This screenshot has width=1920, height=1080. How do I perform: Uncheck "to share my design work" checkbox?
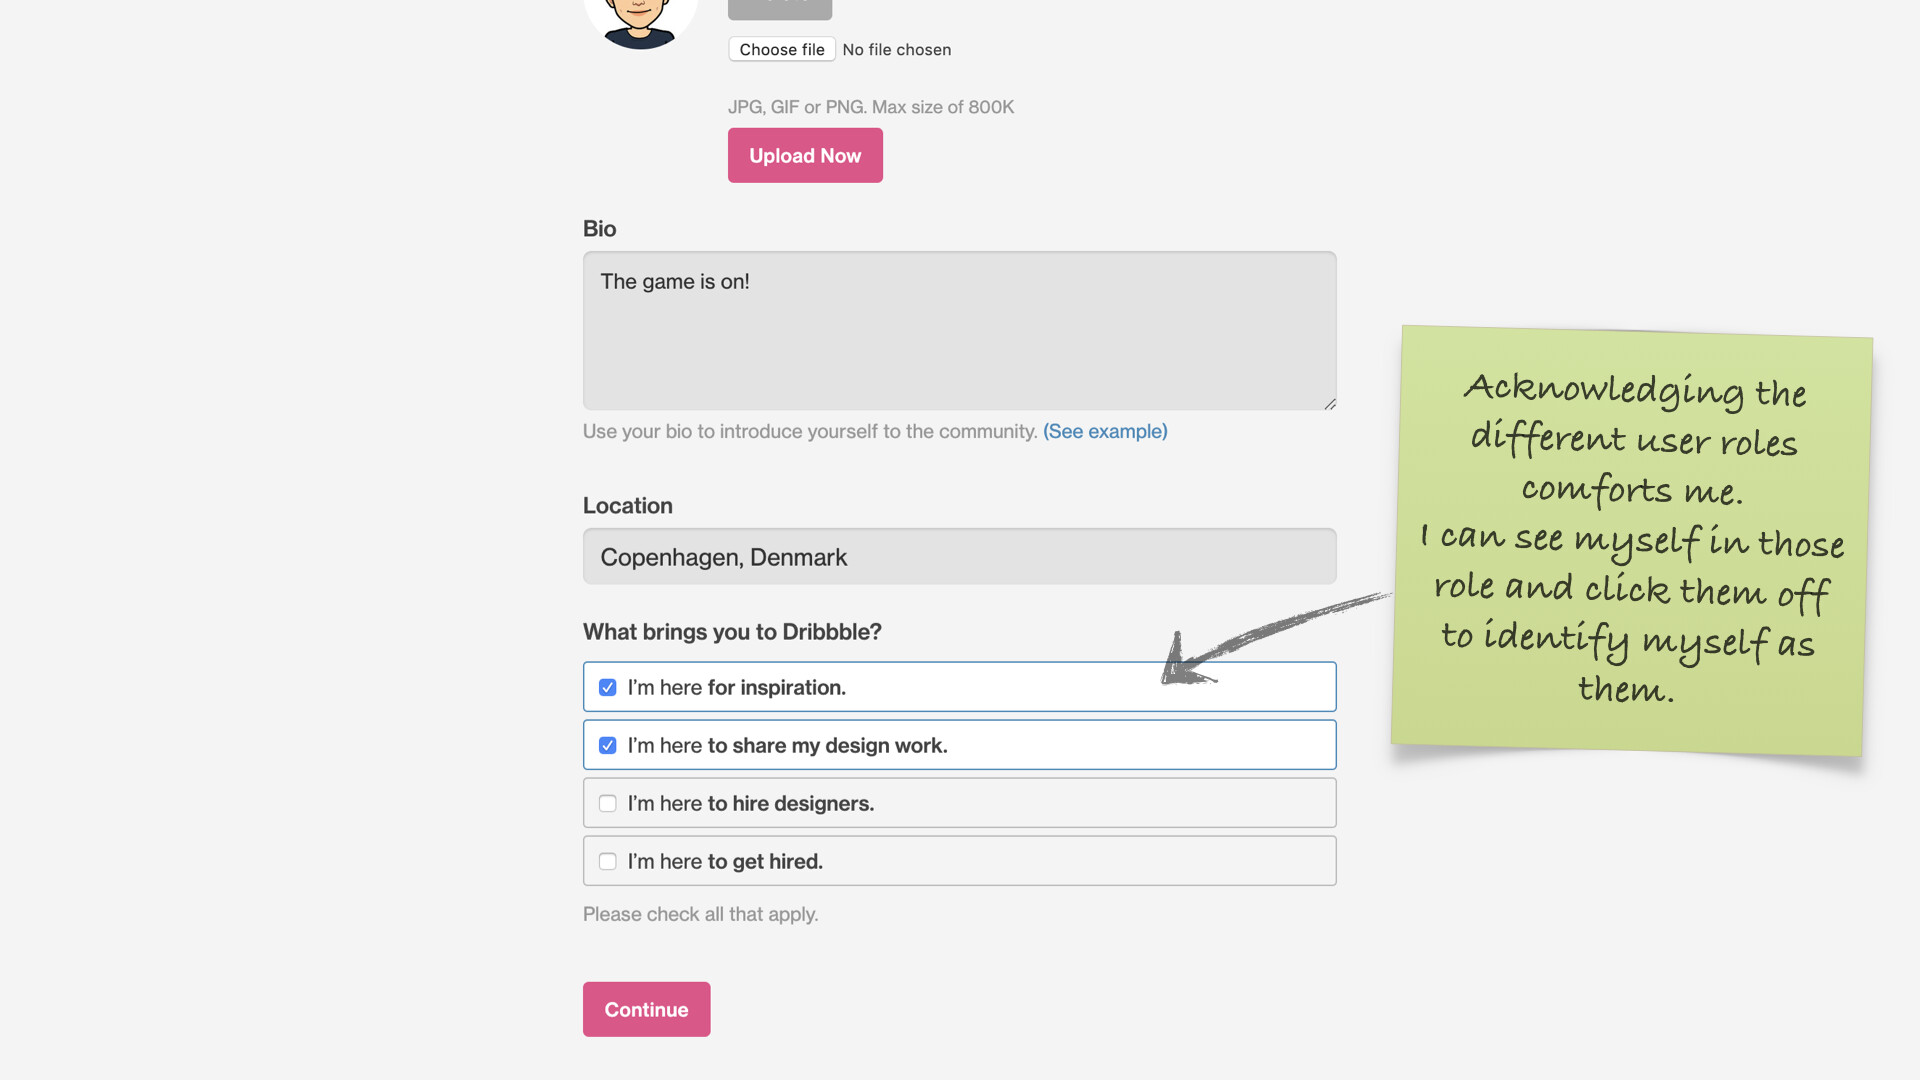607,746
